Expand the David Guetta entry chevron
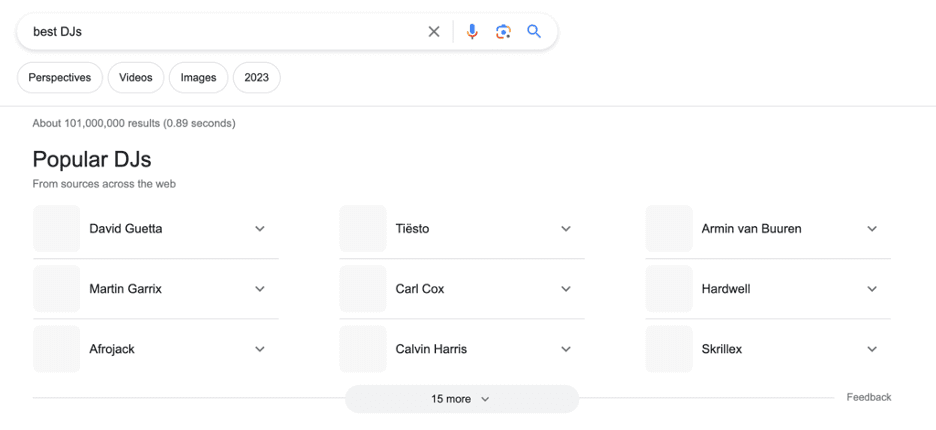The width and height of the screenshot is (936, 430). (x=260, y=229)
